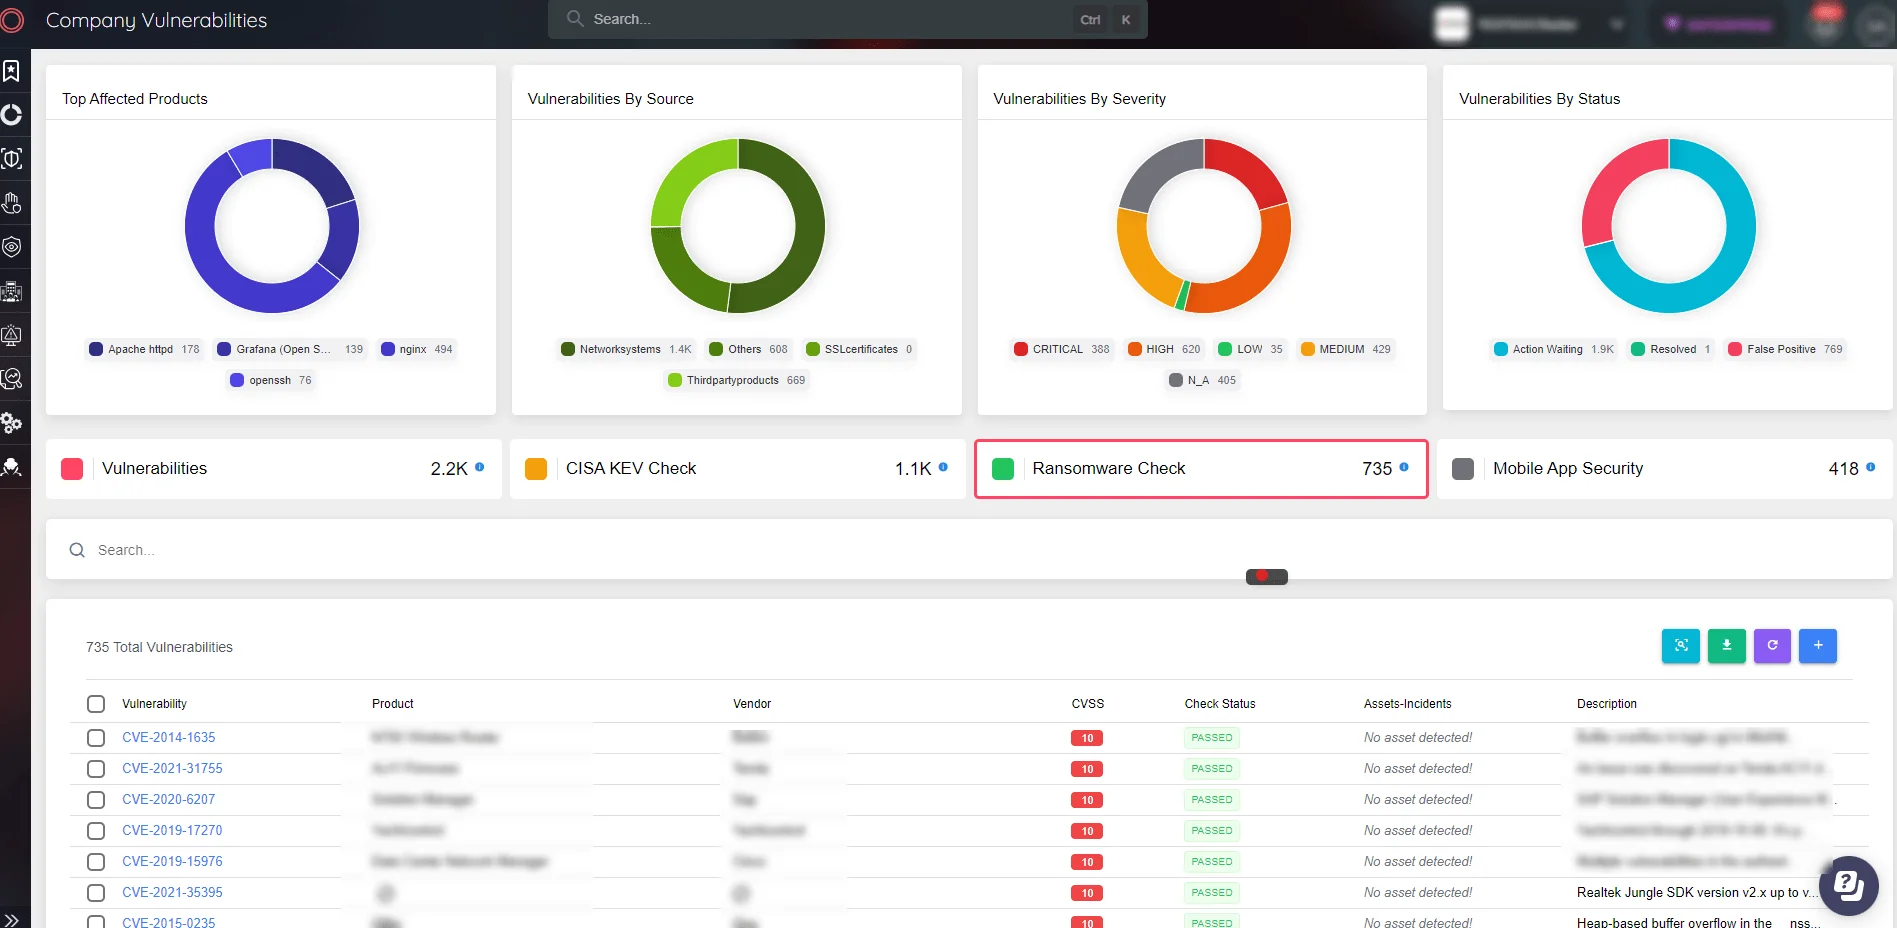Screen dimensions: 1897x928
Task: Open the analytics magnifier icon in the sidebar
Action: click(x=12, y=379)
